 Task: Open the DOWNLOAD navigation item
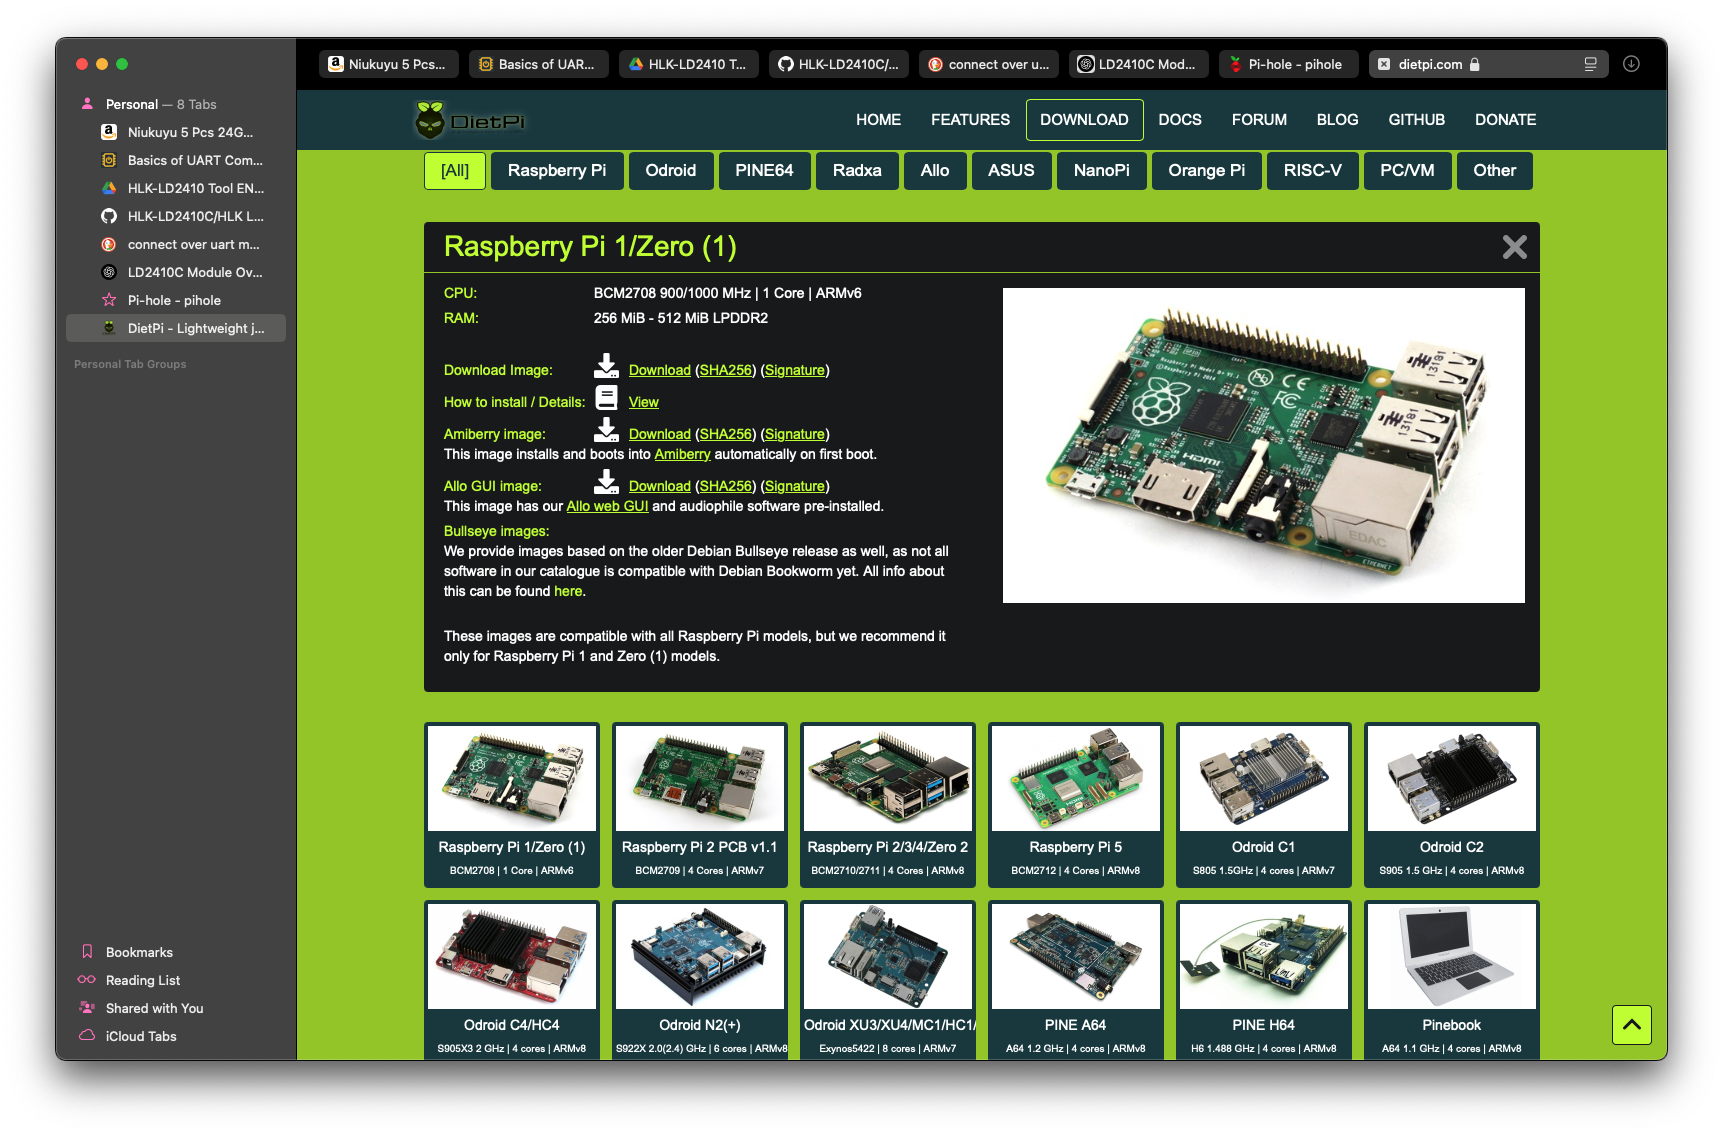[1084, 120]
